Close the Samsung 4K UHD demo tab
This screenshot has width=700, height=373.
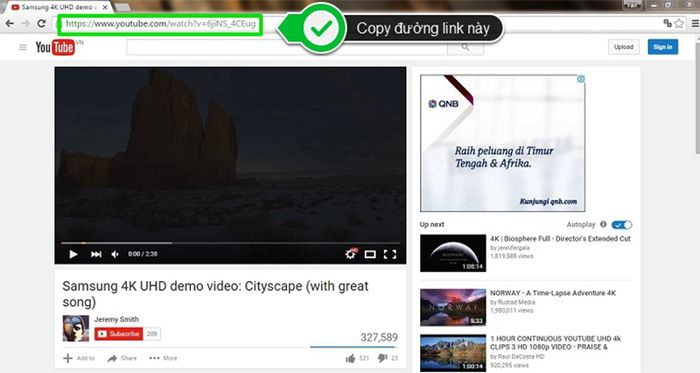105,7
